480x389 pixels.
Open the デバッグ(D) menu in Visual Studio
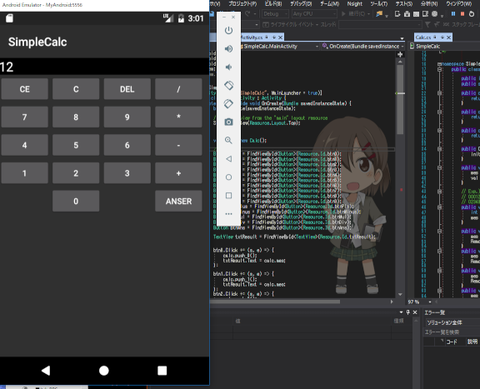301,4
